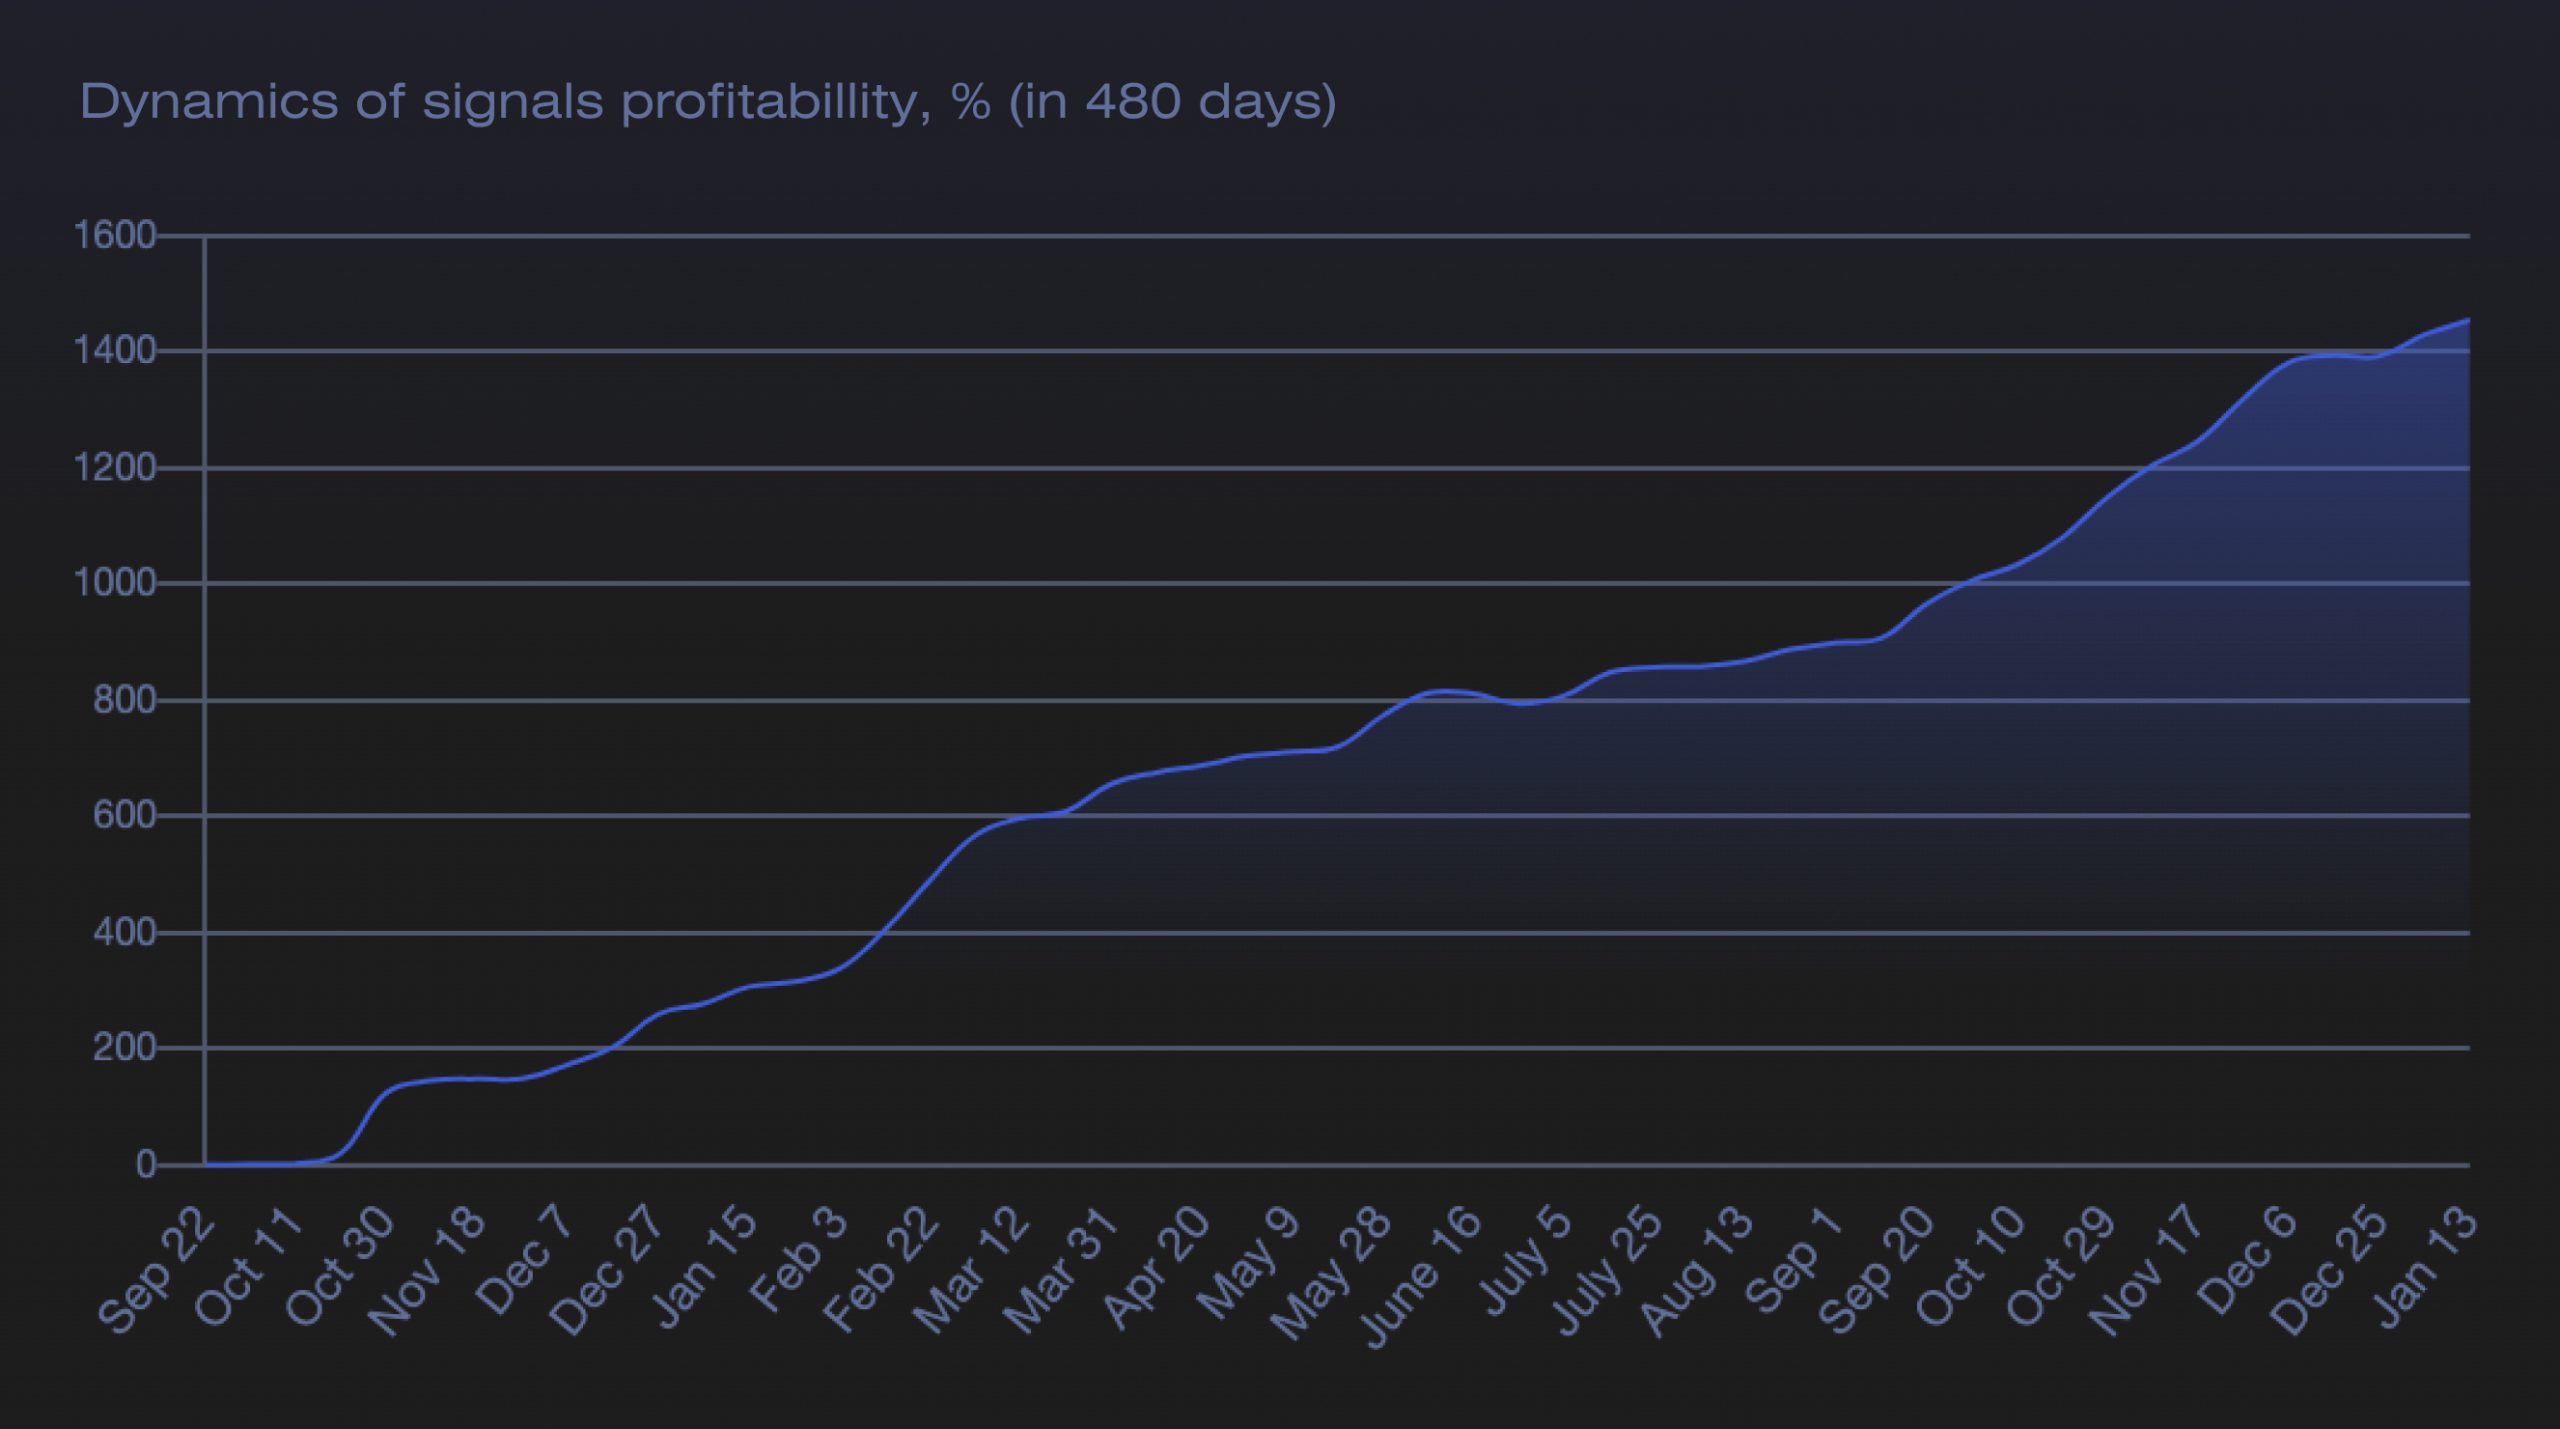Viewport: 2560px width, 1429px height.
Task: Select the July 25 date label
Action: (x=1608, y=1272)
